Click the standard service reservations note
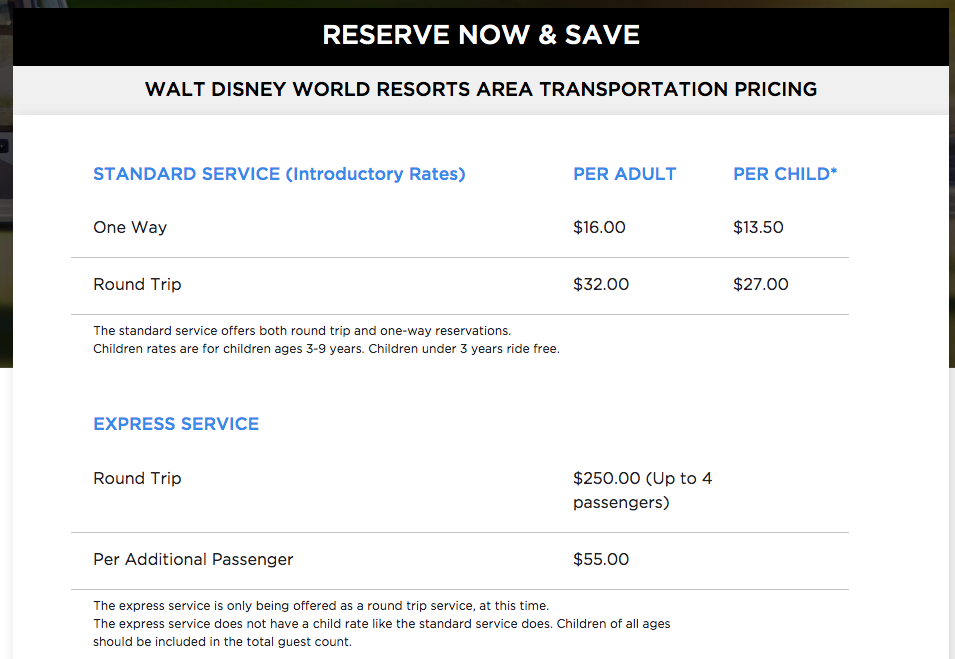The width and height of the screenshot is (955, 659). (x=302, y=330)
